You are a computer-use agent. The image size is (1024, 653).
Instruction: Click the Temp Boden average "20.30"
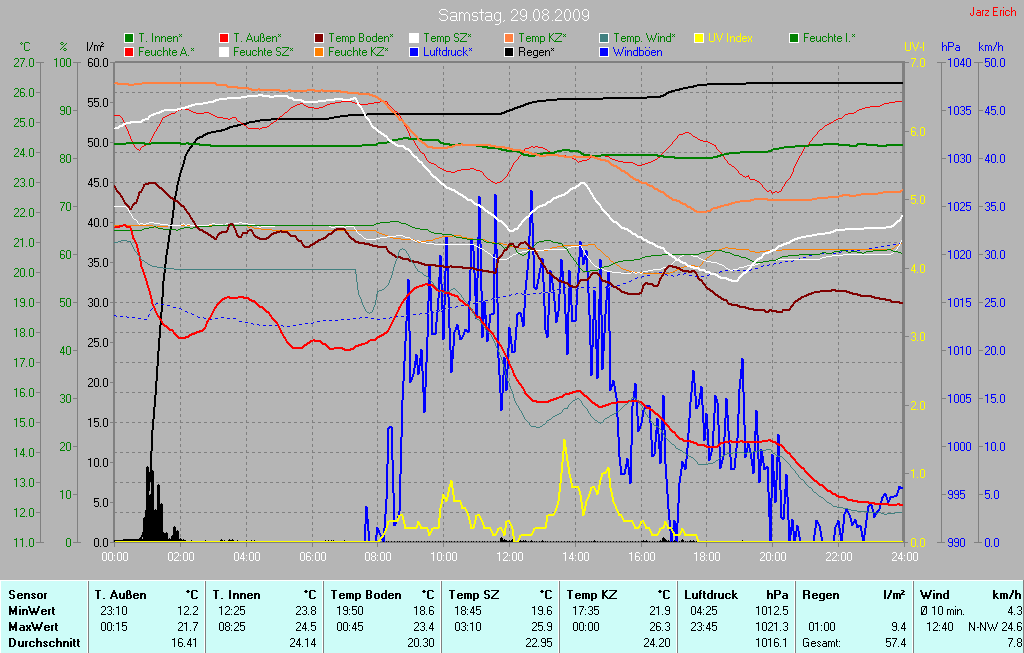click(421, 643)
